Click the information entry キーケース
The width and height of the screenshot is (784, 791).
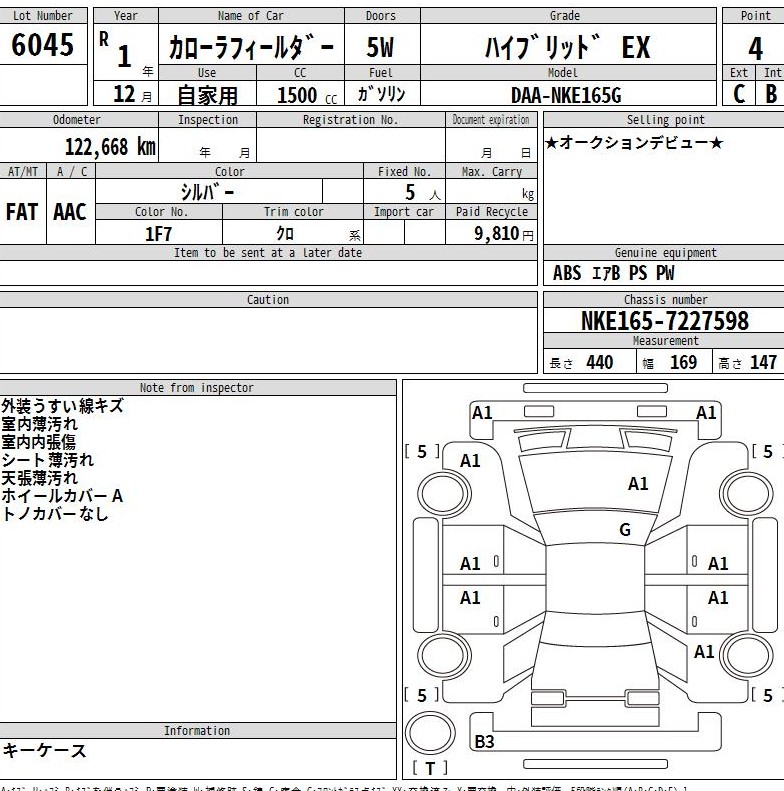pos(44,750)
